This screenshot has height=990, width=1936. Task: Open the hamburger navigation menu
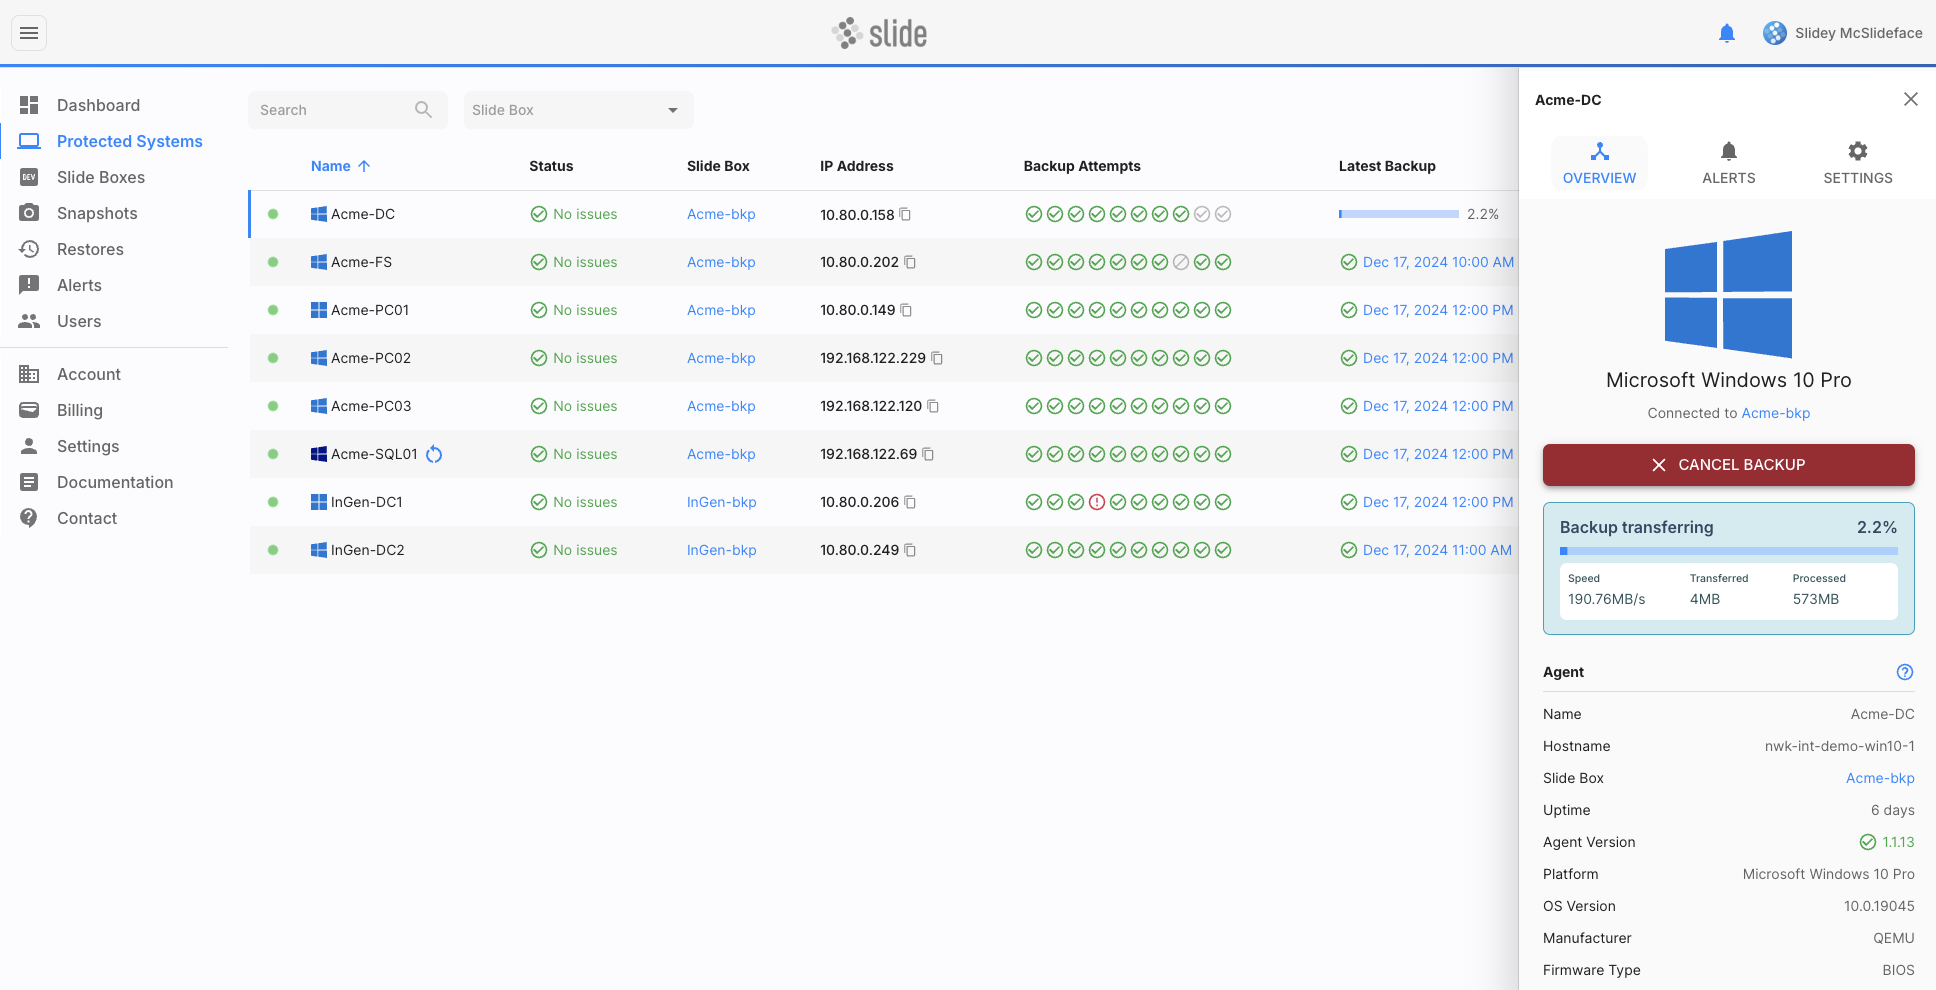tap(29, 33)
